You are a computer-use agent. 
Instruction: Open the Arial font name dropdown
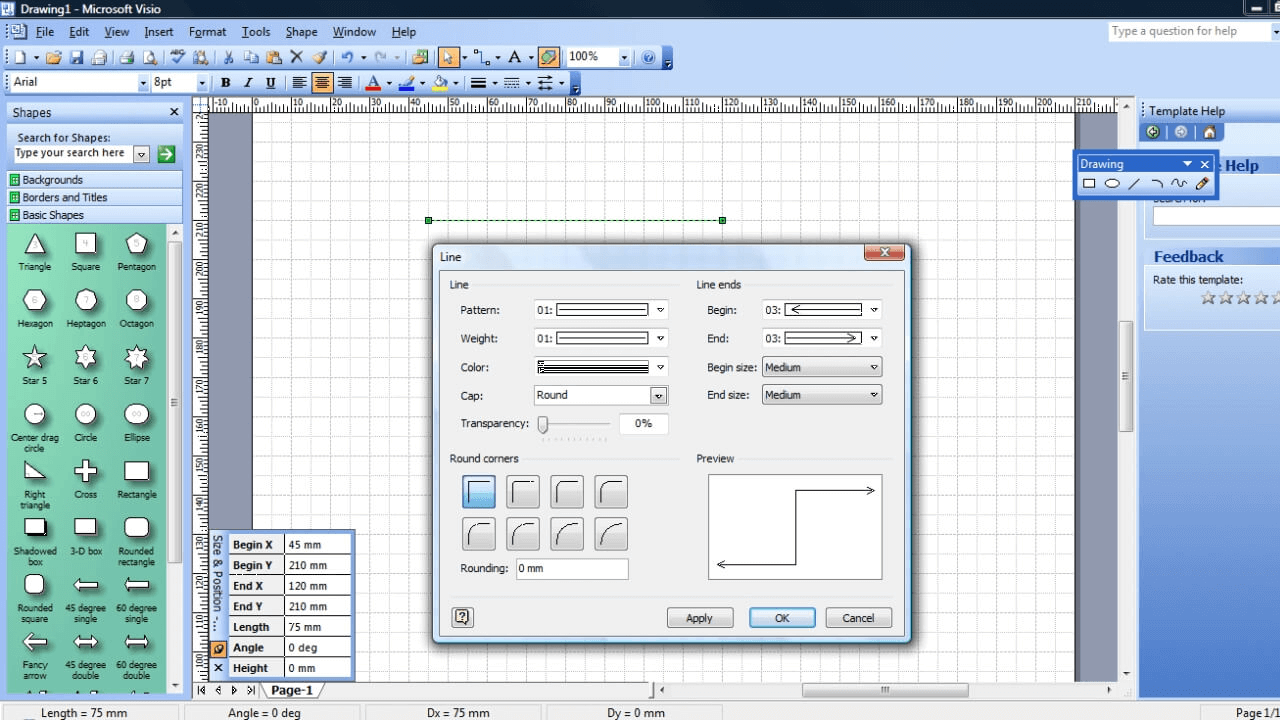142,83
